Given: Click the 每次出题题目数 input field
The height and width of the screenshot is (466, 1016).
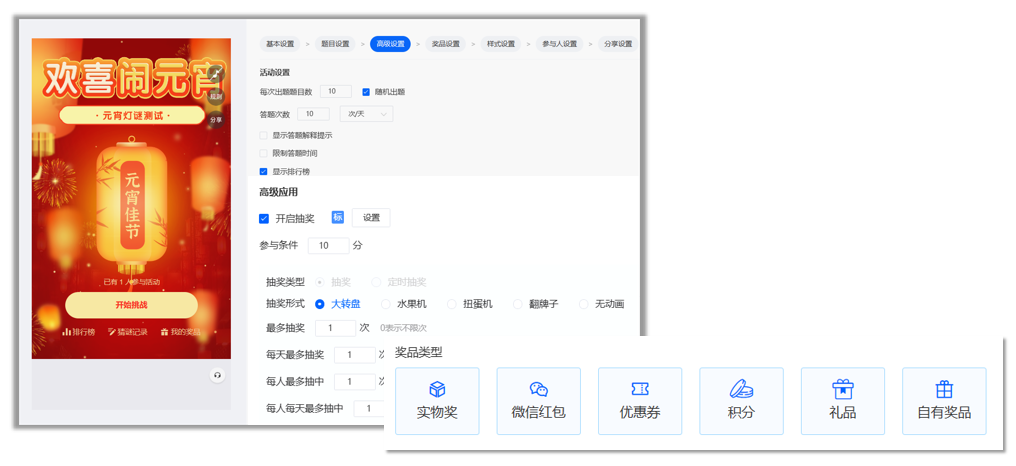Looking at the screenshot, I should (336, 92).
